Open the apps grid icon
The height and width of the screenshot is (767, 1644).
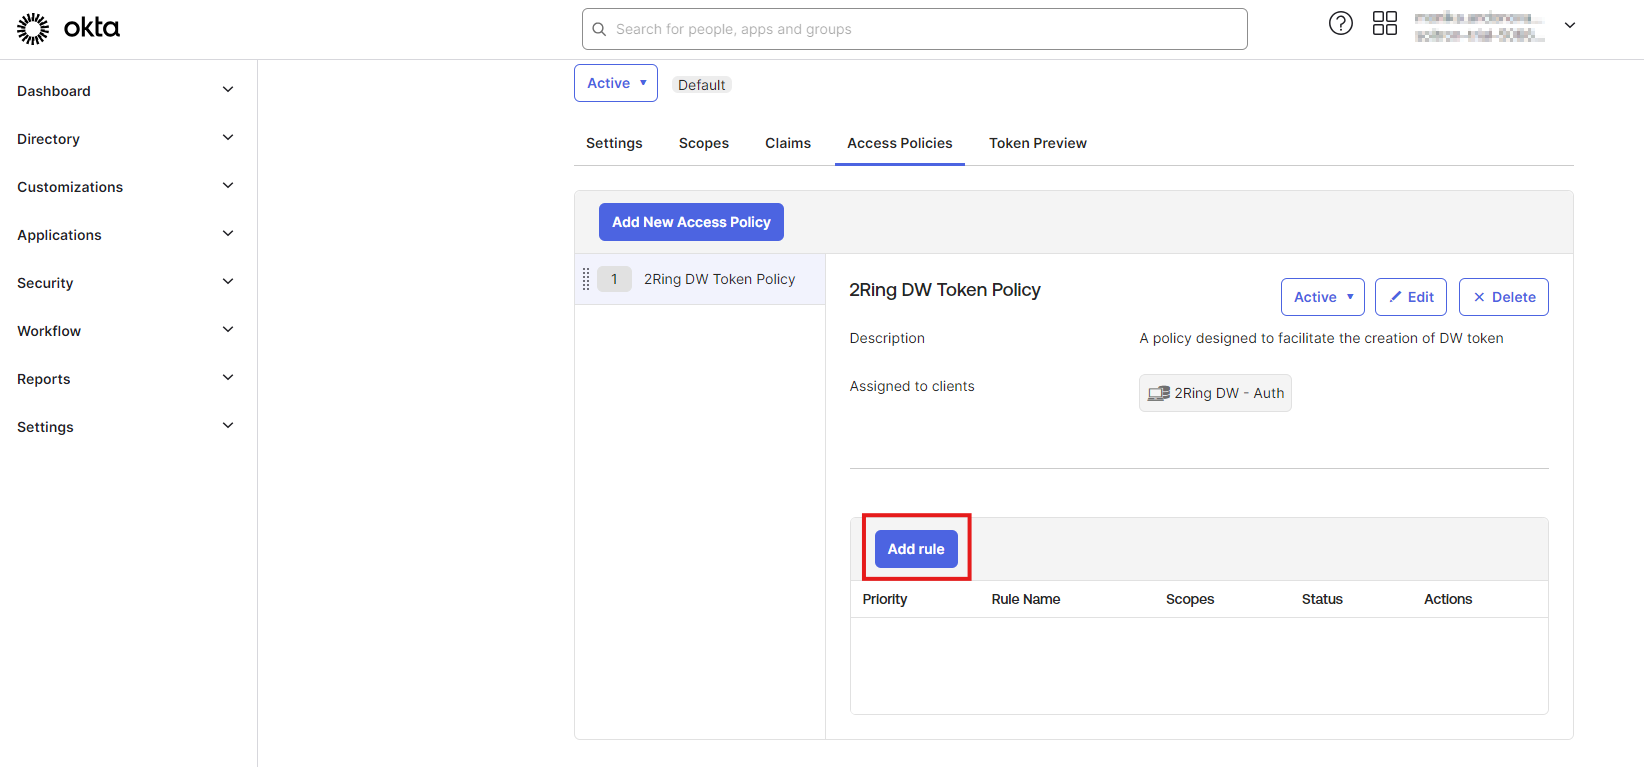(x=1384, y=23)
